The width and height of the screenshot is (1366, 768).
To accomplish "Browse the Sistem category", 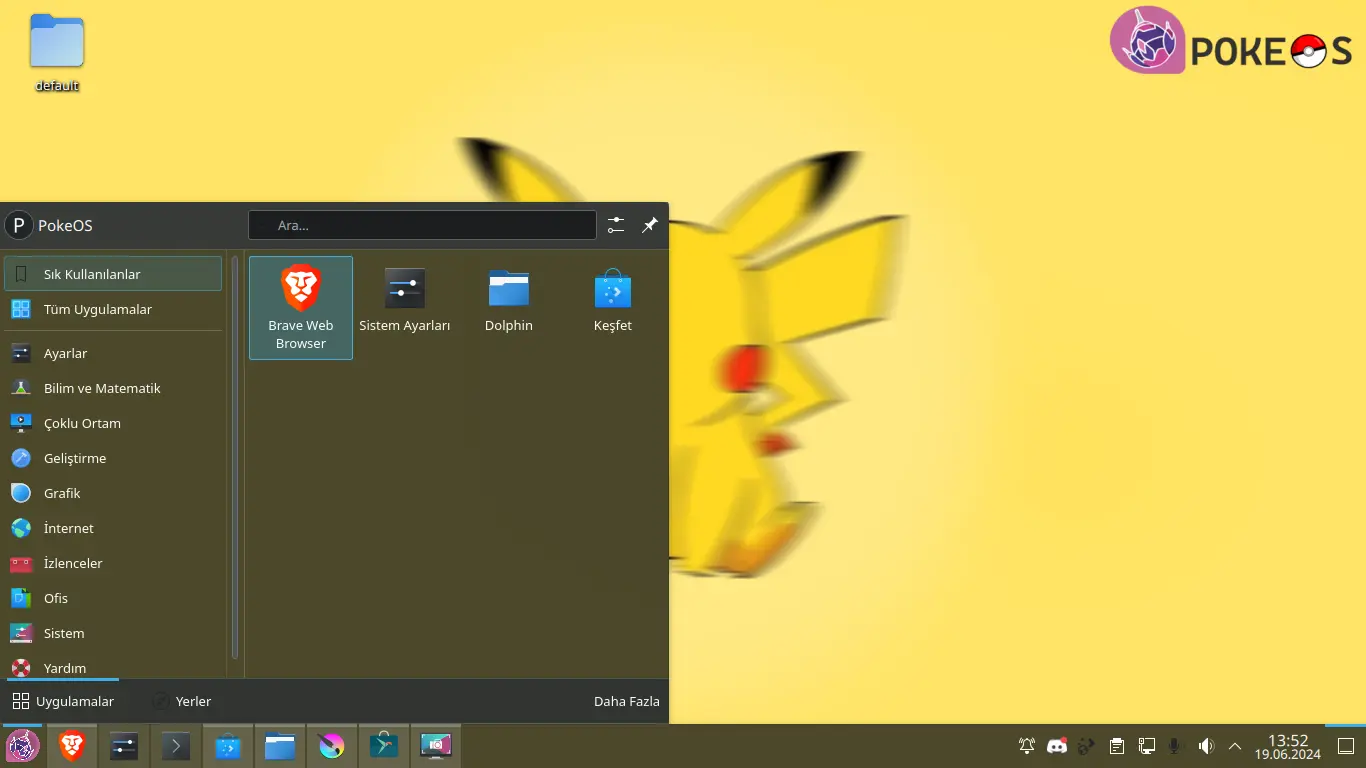I will pyautogui.click(x=113, y=633).
